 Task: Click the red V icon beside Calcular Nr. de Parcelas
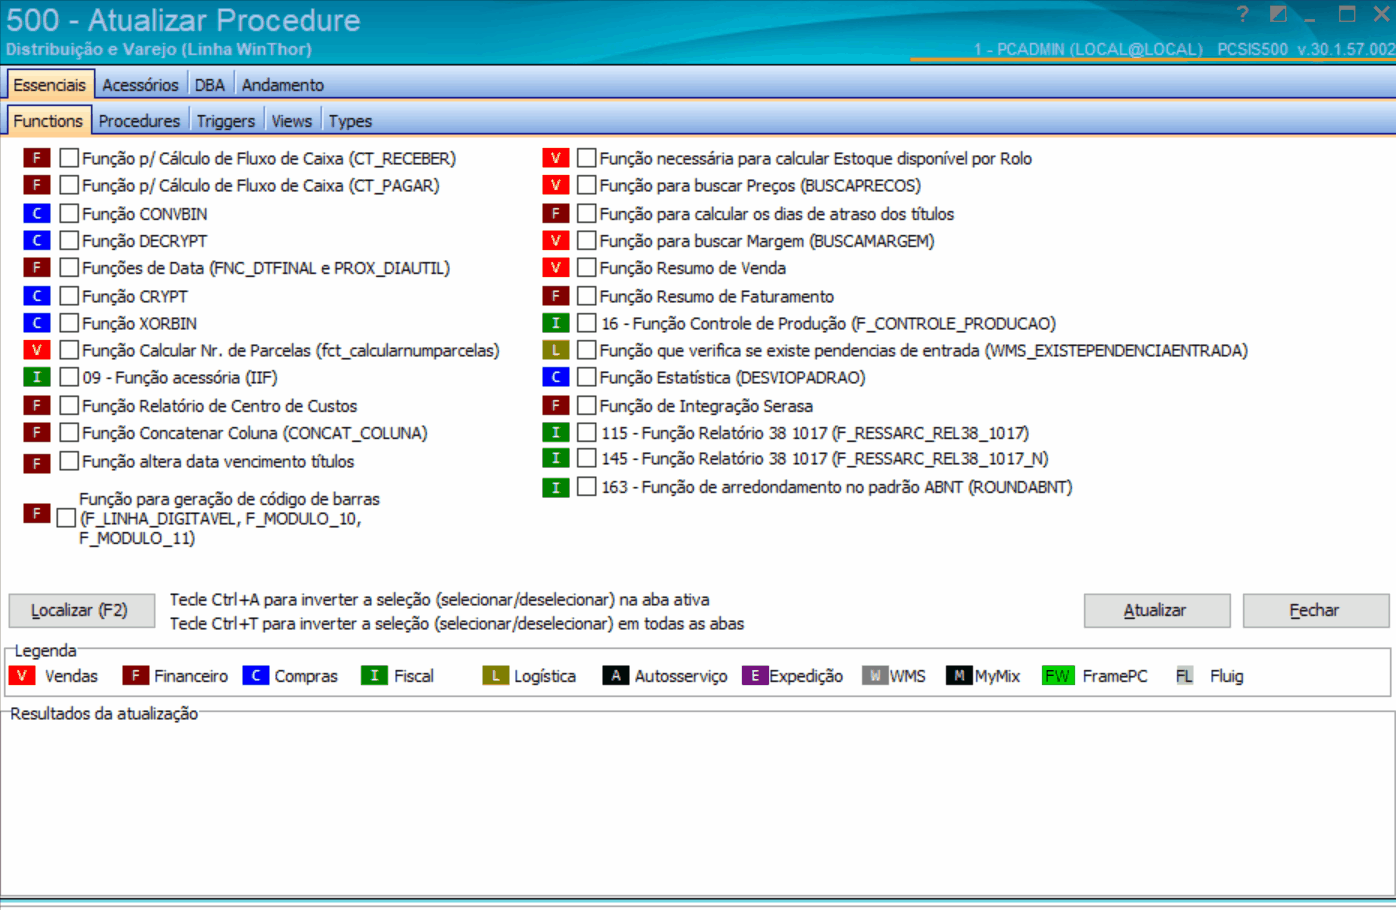tap(37, 350)
